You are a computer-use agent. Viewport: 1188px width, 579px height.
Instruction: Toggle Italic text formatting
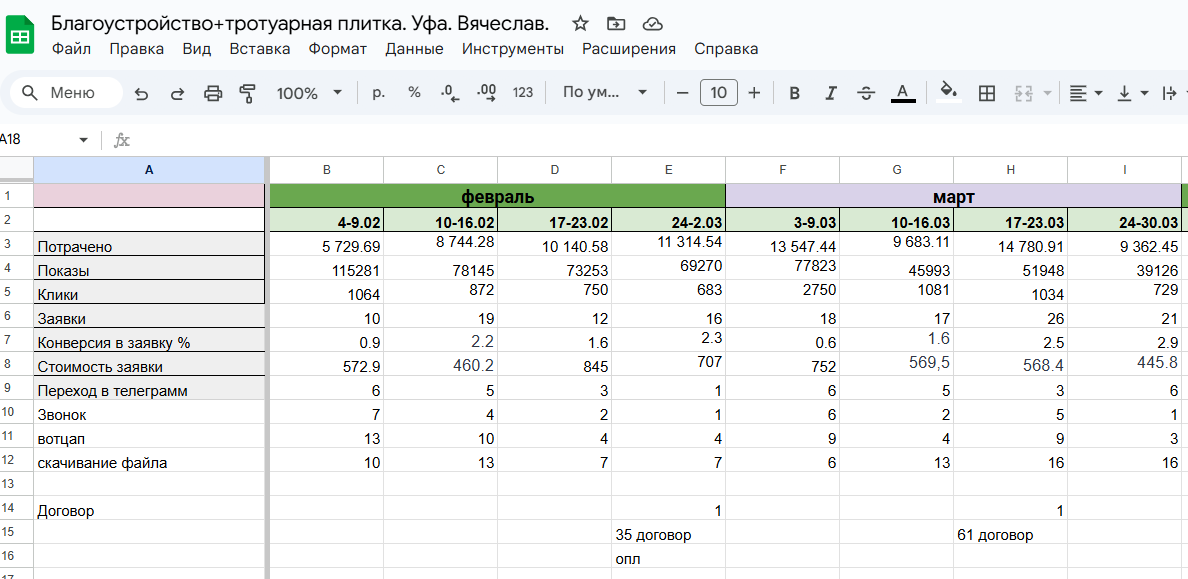(830, 93)
